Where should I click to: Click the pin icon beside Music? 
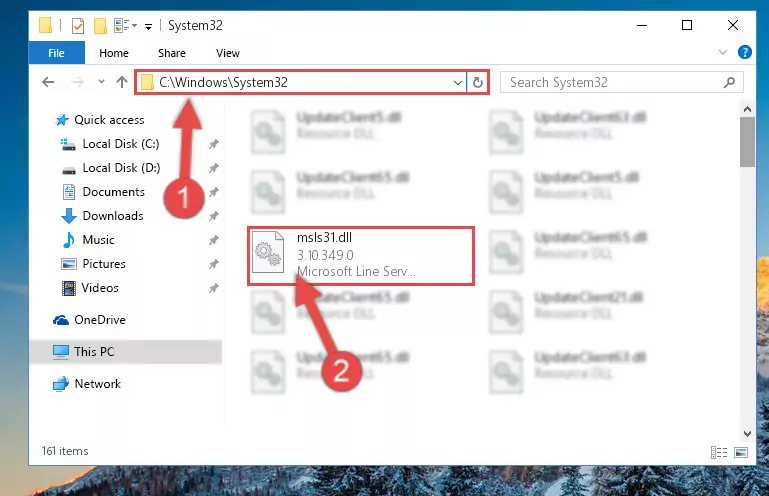(213, 240)
